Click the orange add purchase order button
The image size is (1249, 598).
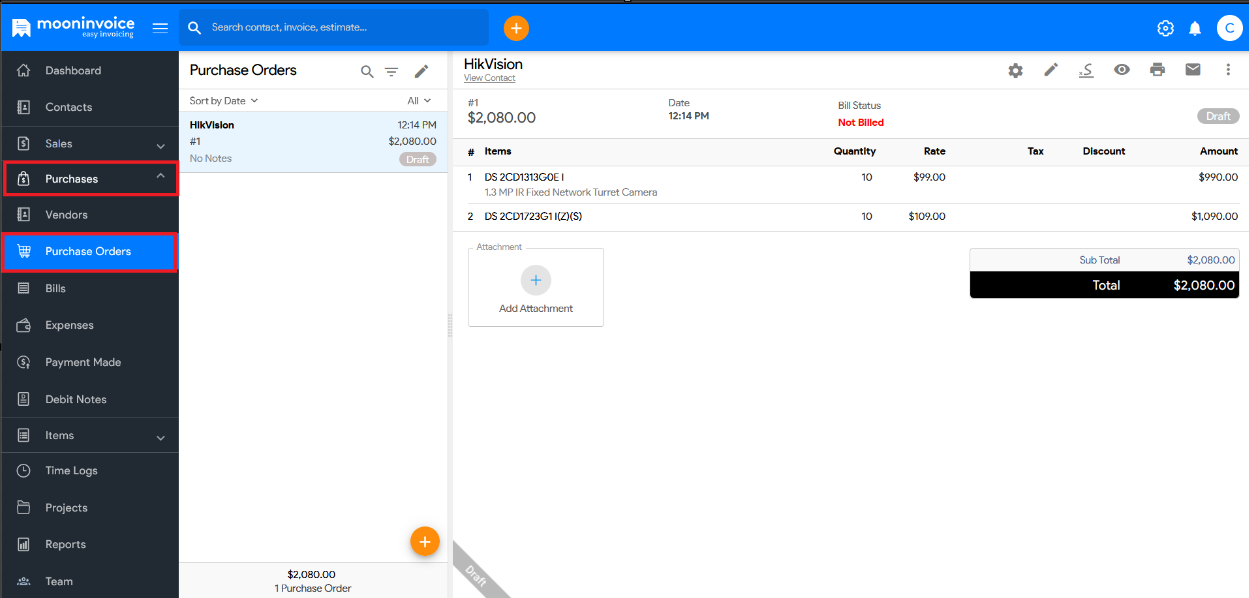[x=425, y=541]
